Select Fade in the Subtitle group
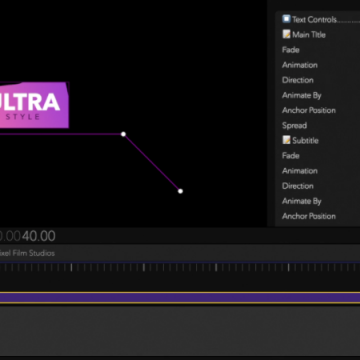This screenshot has width=360, height=360. (x=291, y=156)
